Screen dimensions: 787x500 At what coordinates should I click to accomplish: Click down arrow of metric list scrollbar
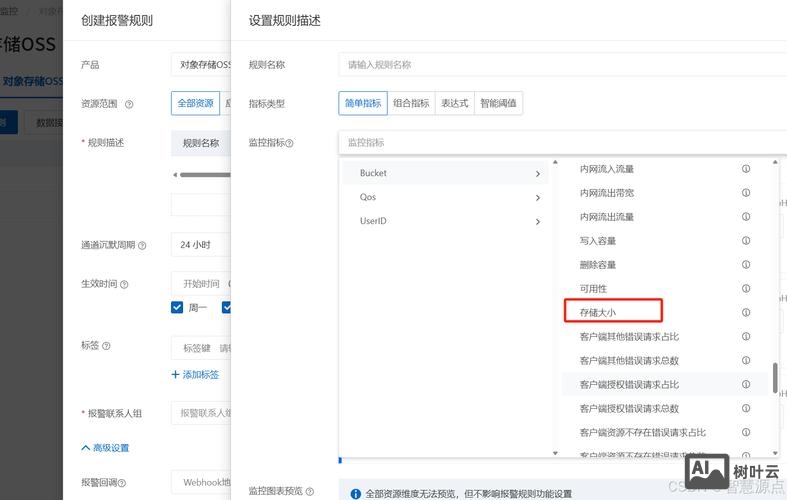(775, 453)
